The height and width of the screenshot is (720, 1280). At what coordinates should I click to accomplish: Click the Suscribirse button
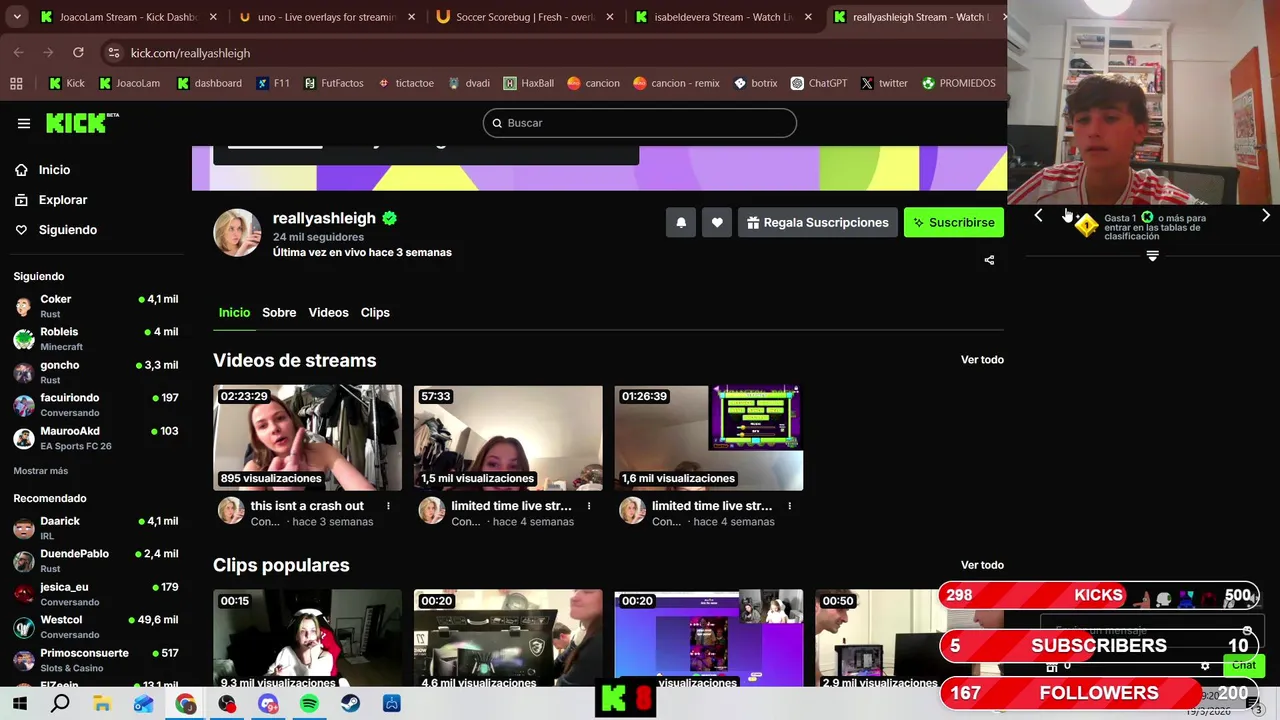coord(954,222)
